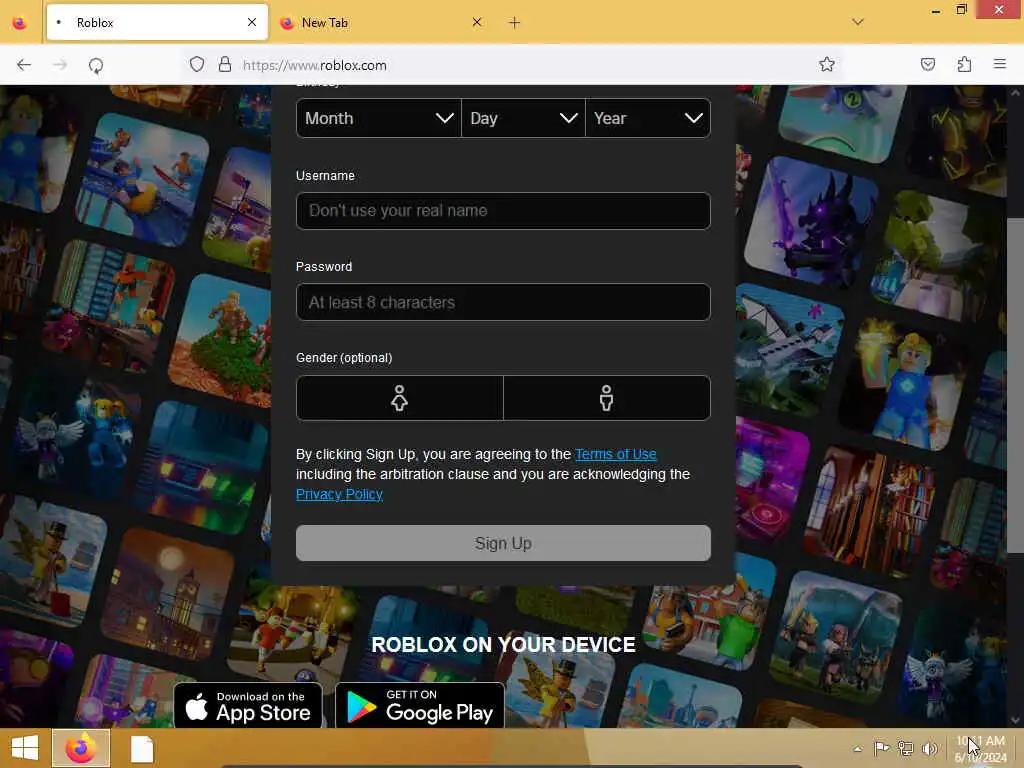Open a new tab with plus

click(x=514, y=23)
